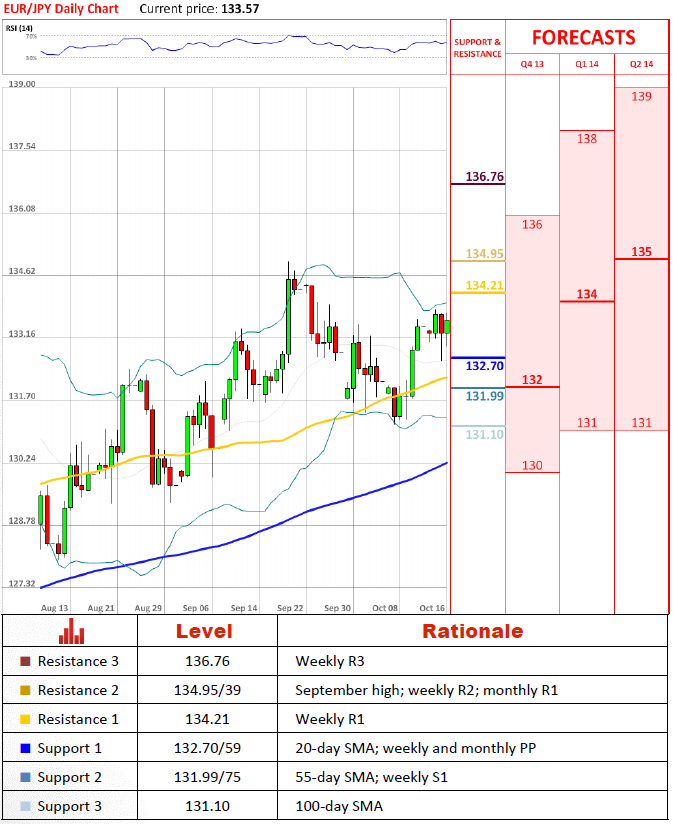673x824 pixels.
Task: Click the 100-day SMA rationale cell
Action: point(334,807)
